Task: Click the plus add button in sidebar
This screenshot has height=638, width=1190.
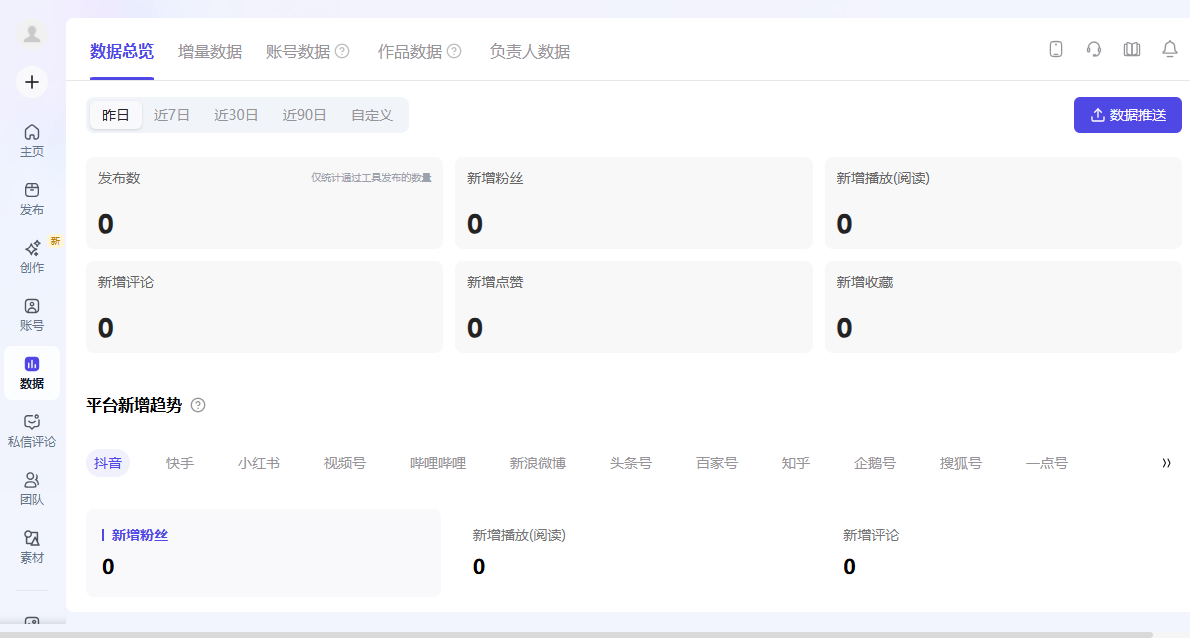Action: (x=32, y=82)
